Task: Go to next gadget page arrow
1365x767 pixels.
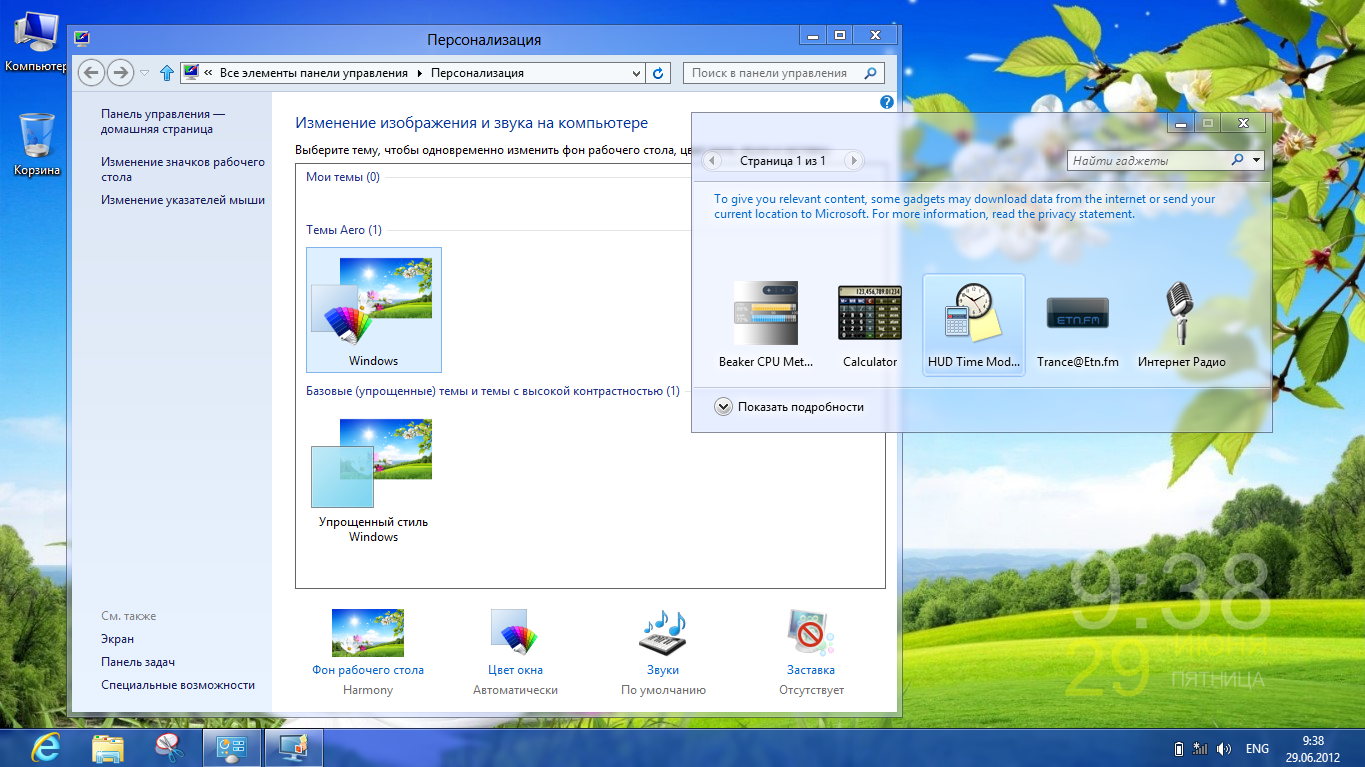Action: (x=853, y=160)
